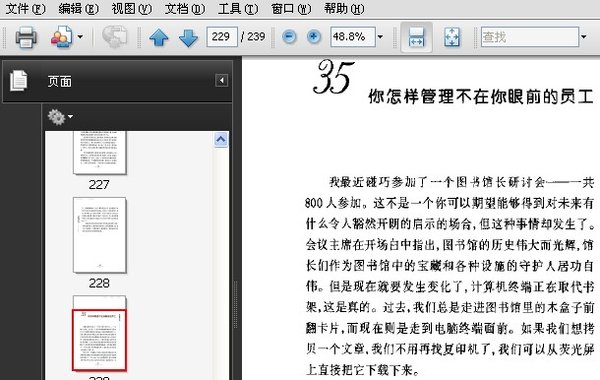The image size is (600, 380).
Task: Collapse the 页面 panel with arrow button
Action: (222, 80)
